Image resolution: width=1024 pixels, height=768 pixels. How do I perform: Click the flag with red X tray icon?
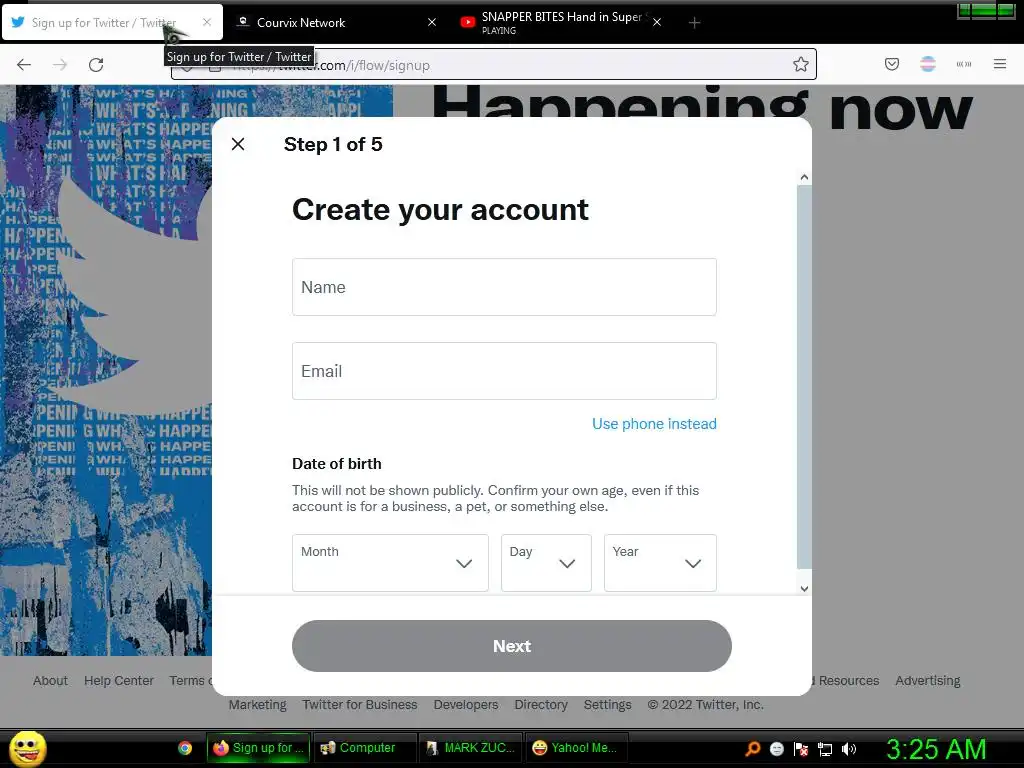point(801,749)
